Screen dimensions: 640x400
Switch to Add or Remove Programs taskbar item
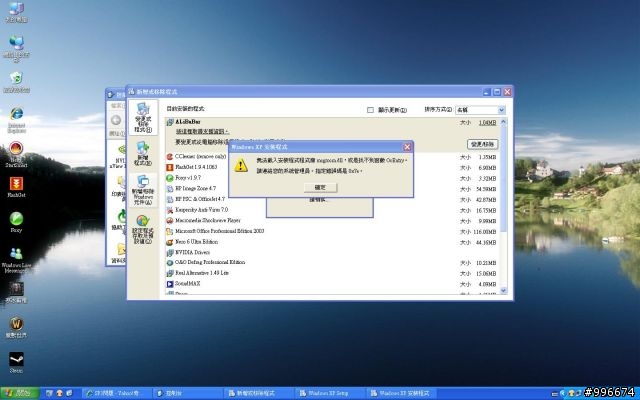pyautogui.click(x=259, y=393)
